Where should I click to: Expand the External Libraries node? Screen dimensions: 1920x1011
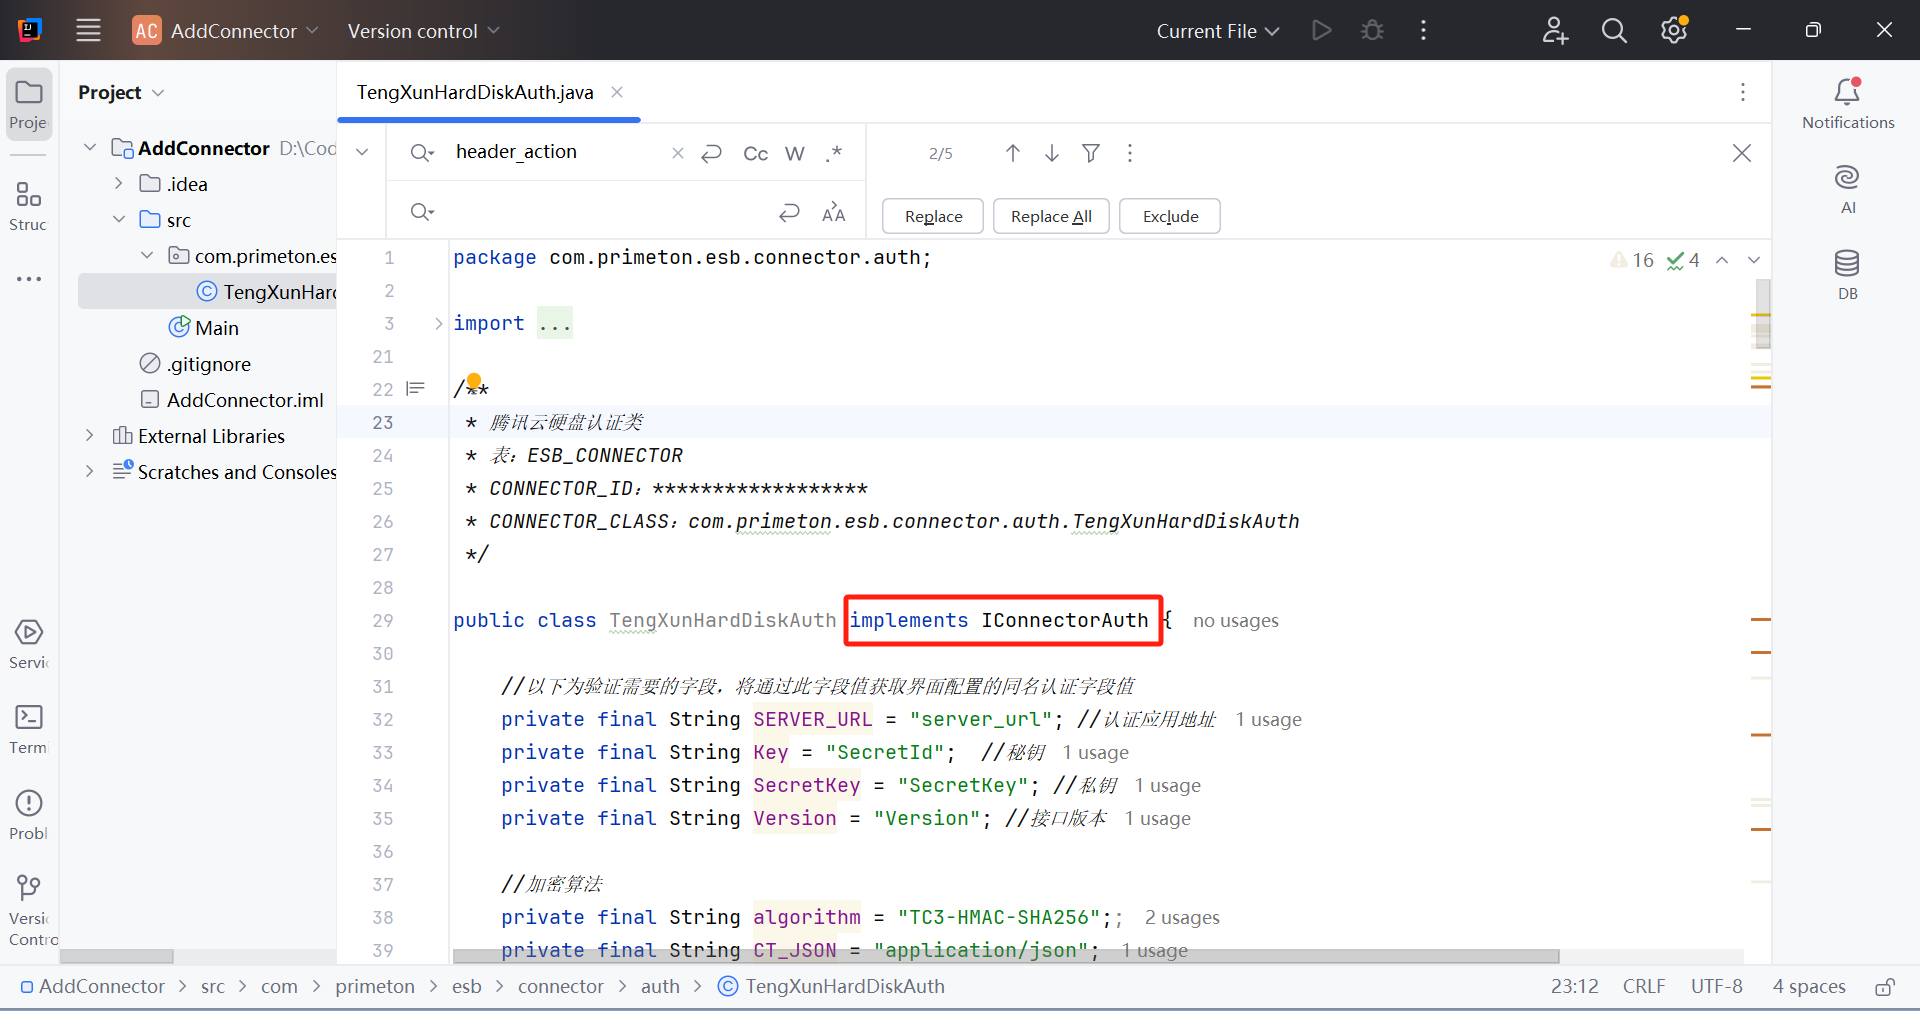click(x=90, y=436)
